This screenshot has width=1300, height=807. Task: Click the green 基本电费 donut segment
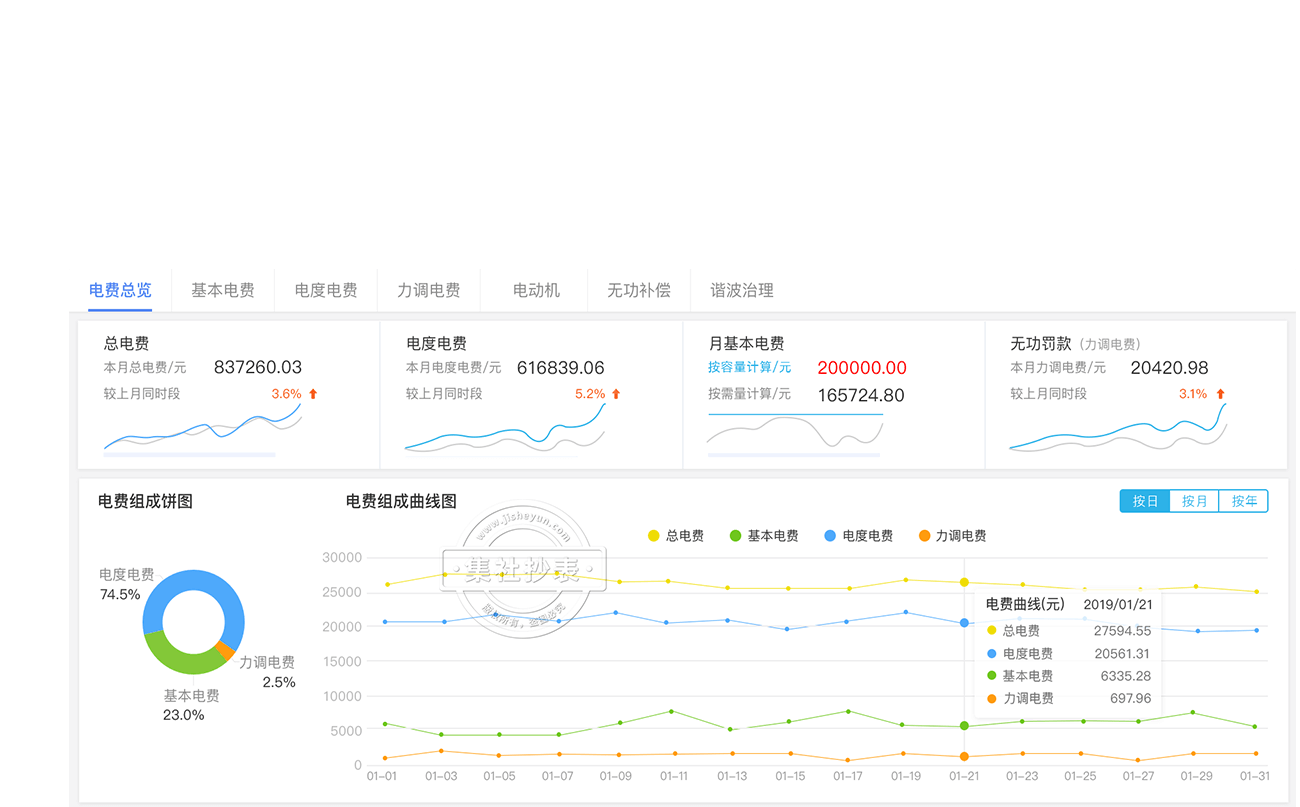[178, 657]
